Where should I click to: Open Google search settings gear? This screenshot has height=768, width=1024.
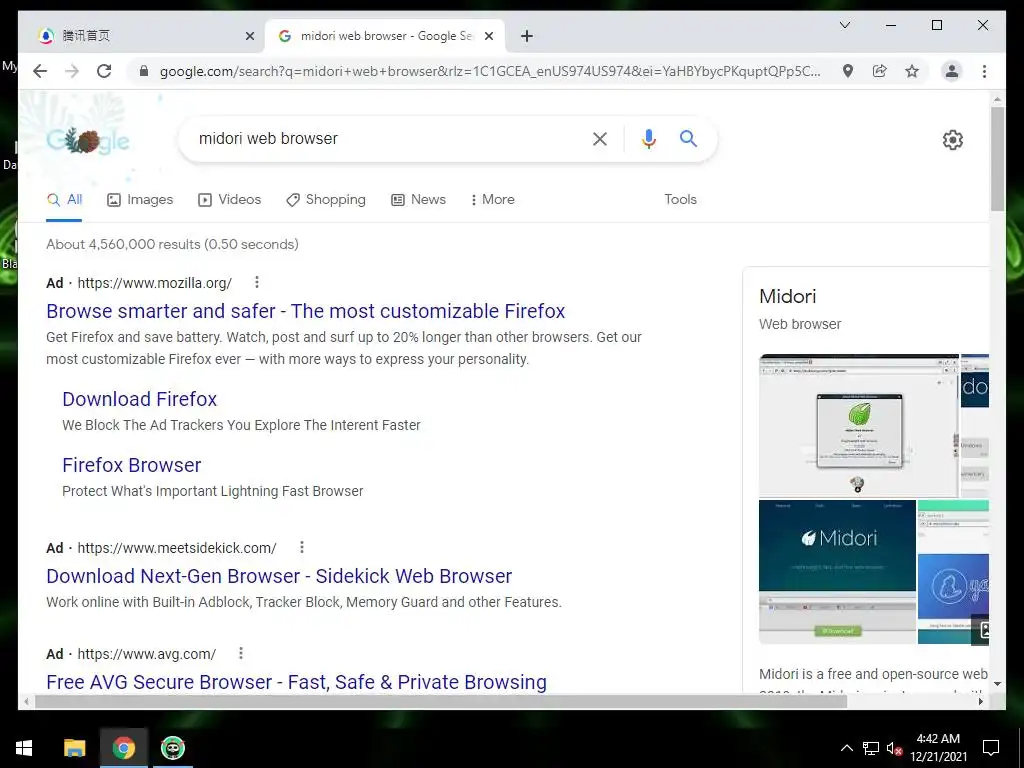953,140
